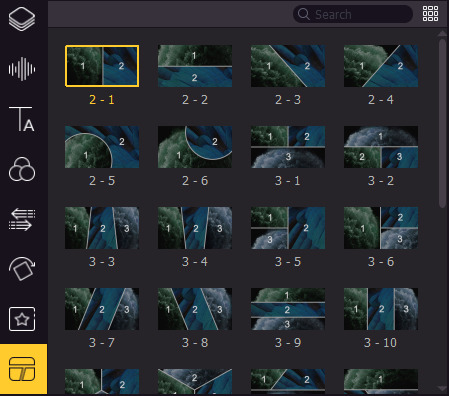Screen dimensions: 449x396
Task: Open the three-circle Effects panel icon
Action: tap(22, 169)
